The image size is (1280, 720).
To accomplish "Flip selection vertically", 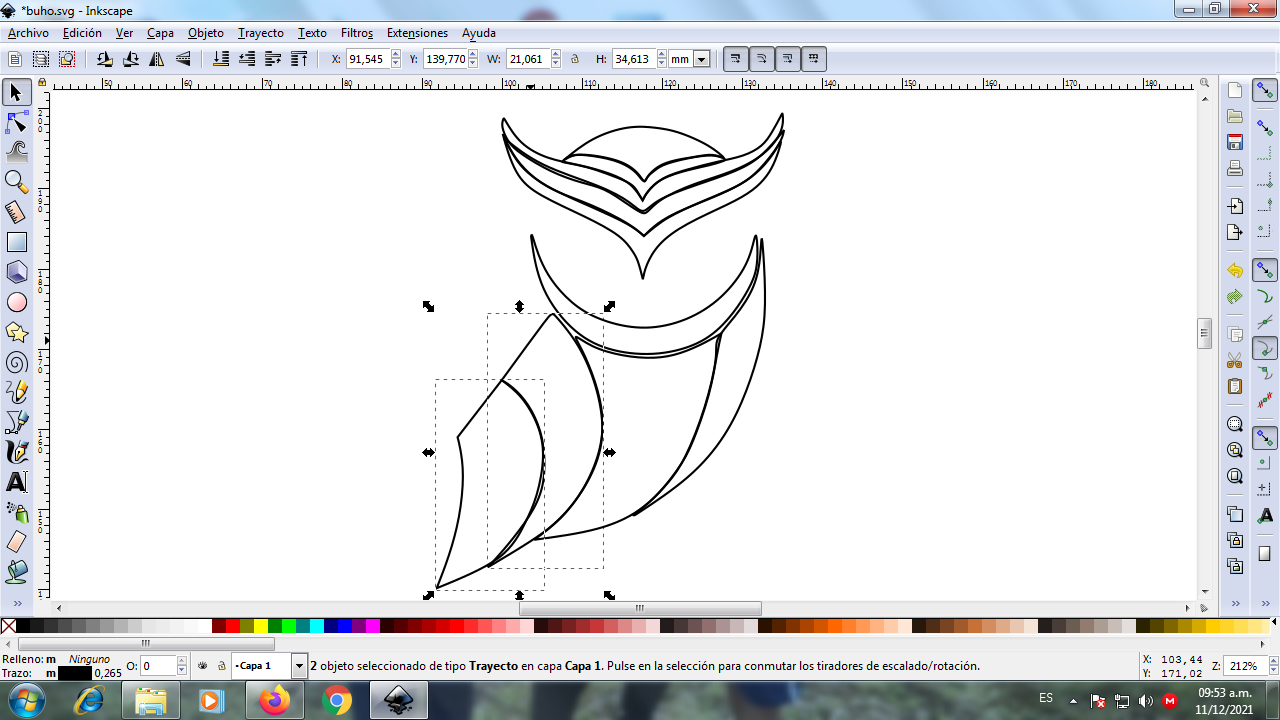I will tap(183, 59).
